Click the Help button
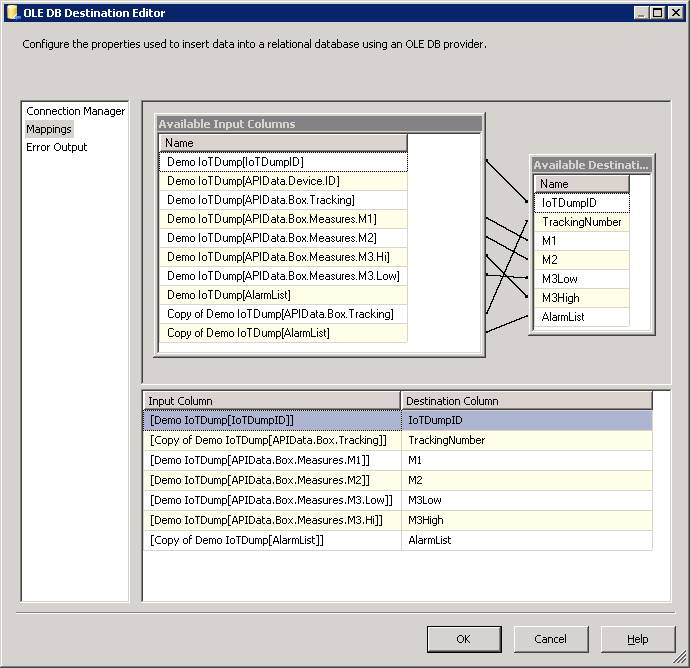690x668 pixels. tap(638, 639)
